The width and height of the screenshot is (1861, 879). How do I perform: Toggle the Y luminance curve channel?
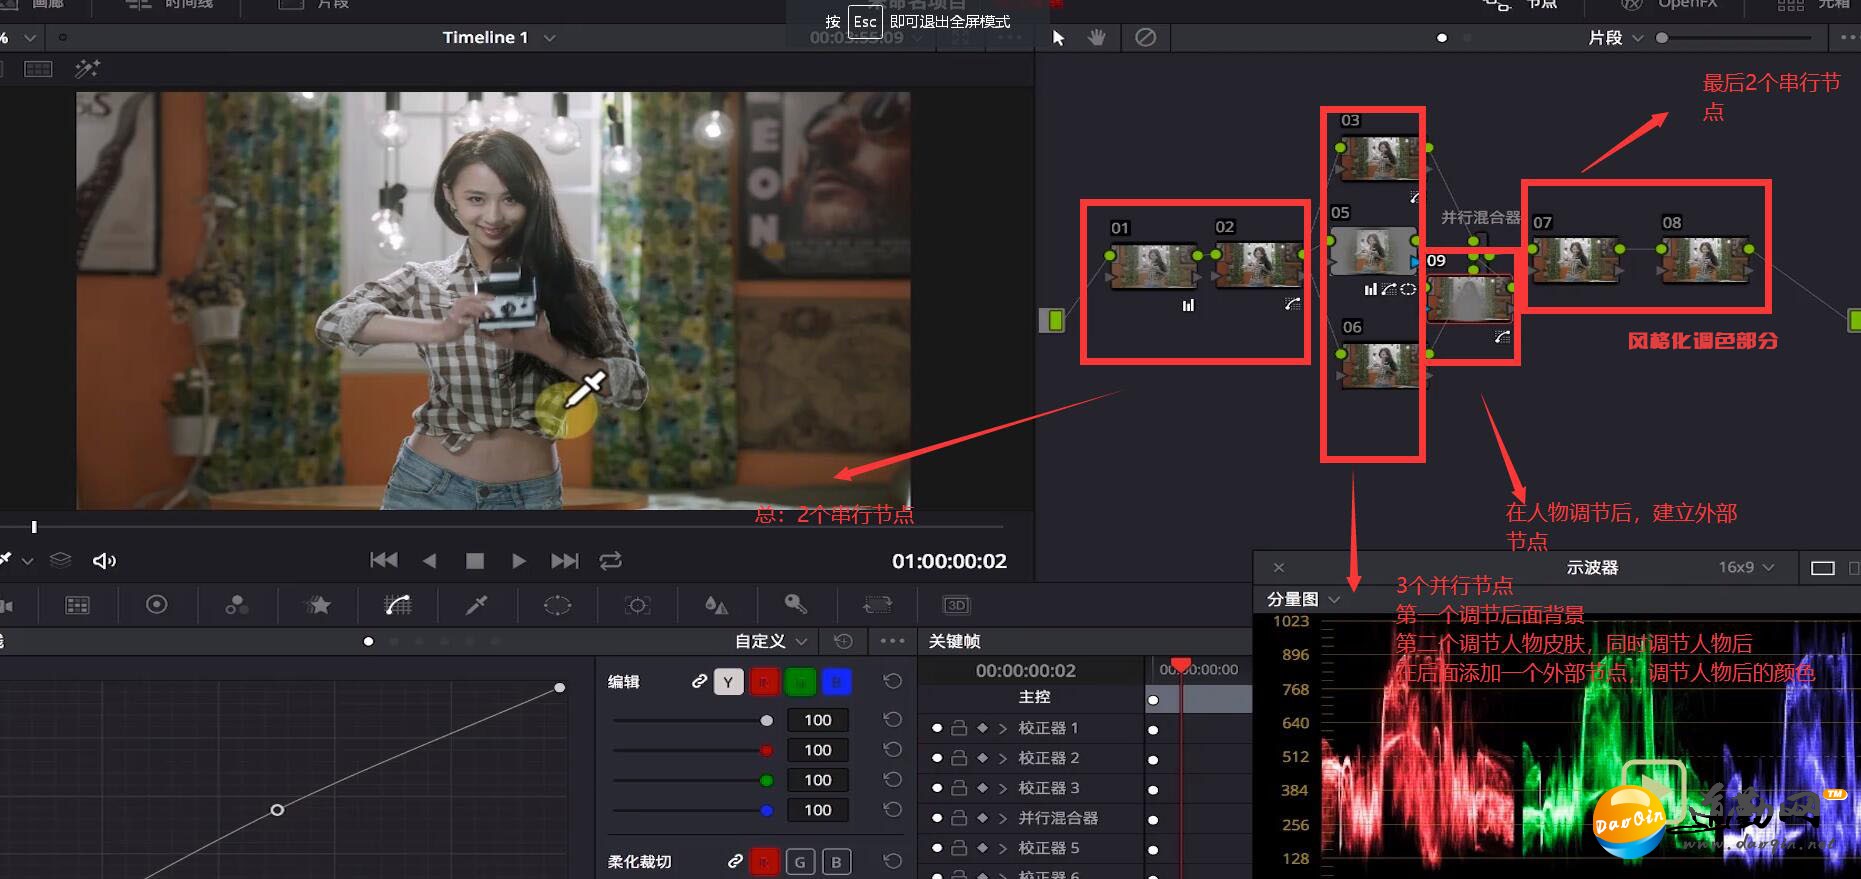728,682
